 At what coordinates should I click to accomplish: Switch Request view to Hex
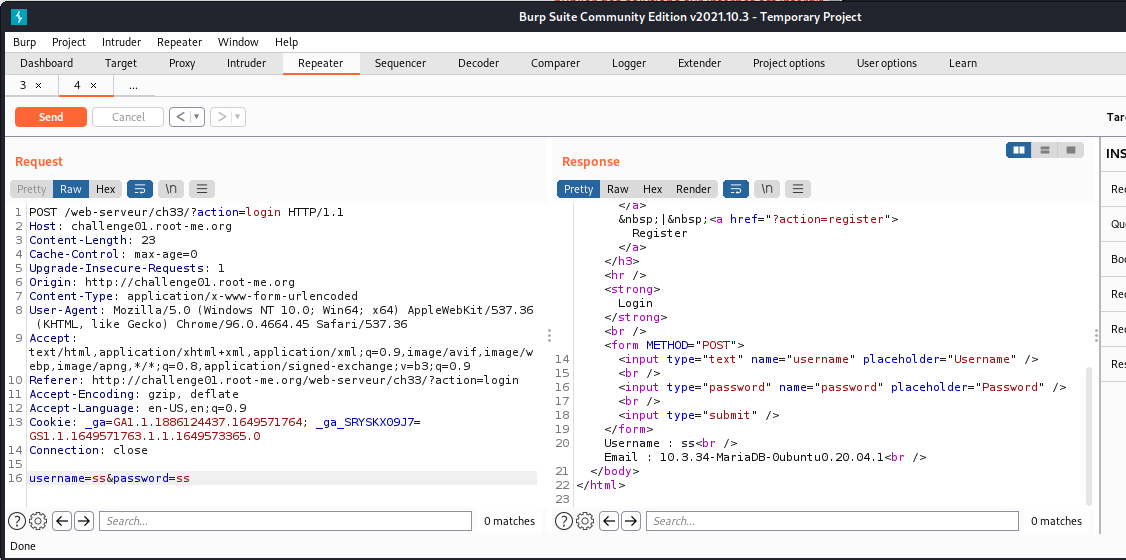point(106,189)
